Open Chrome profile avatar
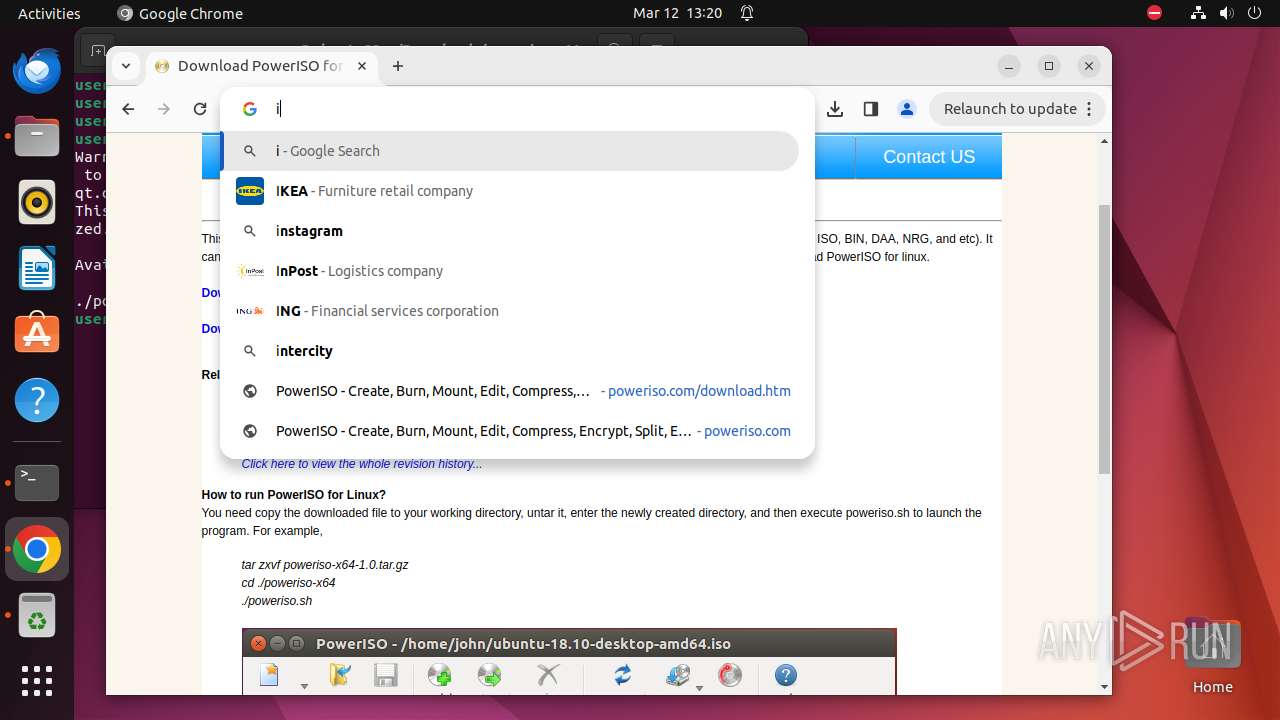The image size is (1280, 720). pyautogui.click(x=907, y=109)
